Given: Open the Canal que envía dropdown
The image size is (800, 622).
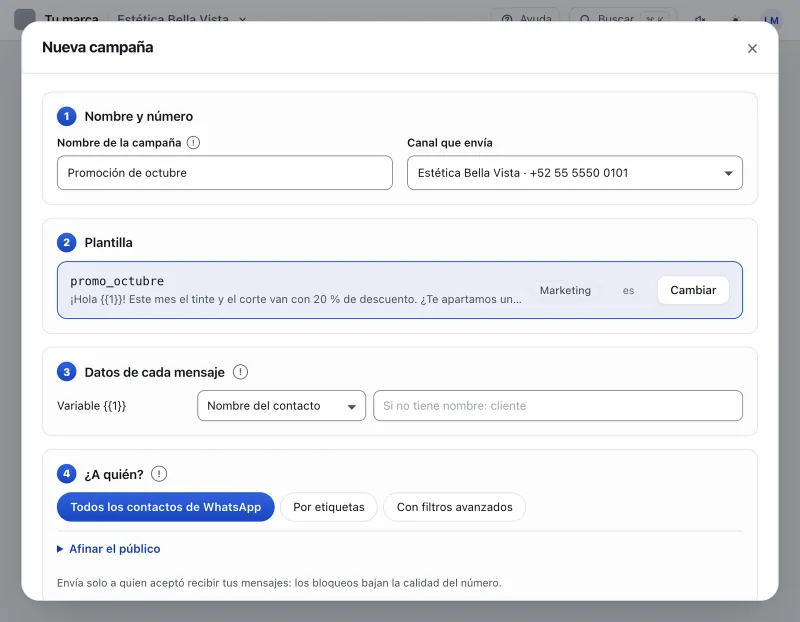Looking at the screenshot, I should 574,173.
